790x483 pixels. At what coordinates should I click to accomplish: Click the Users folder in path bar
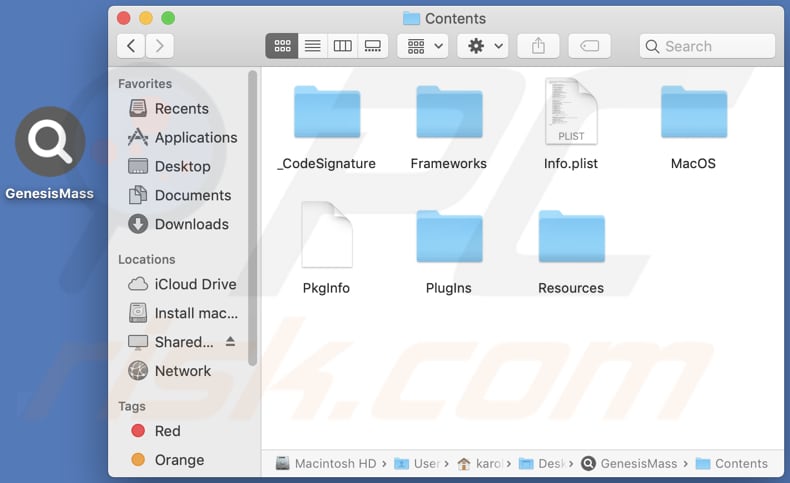coord(417,463)
